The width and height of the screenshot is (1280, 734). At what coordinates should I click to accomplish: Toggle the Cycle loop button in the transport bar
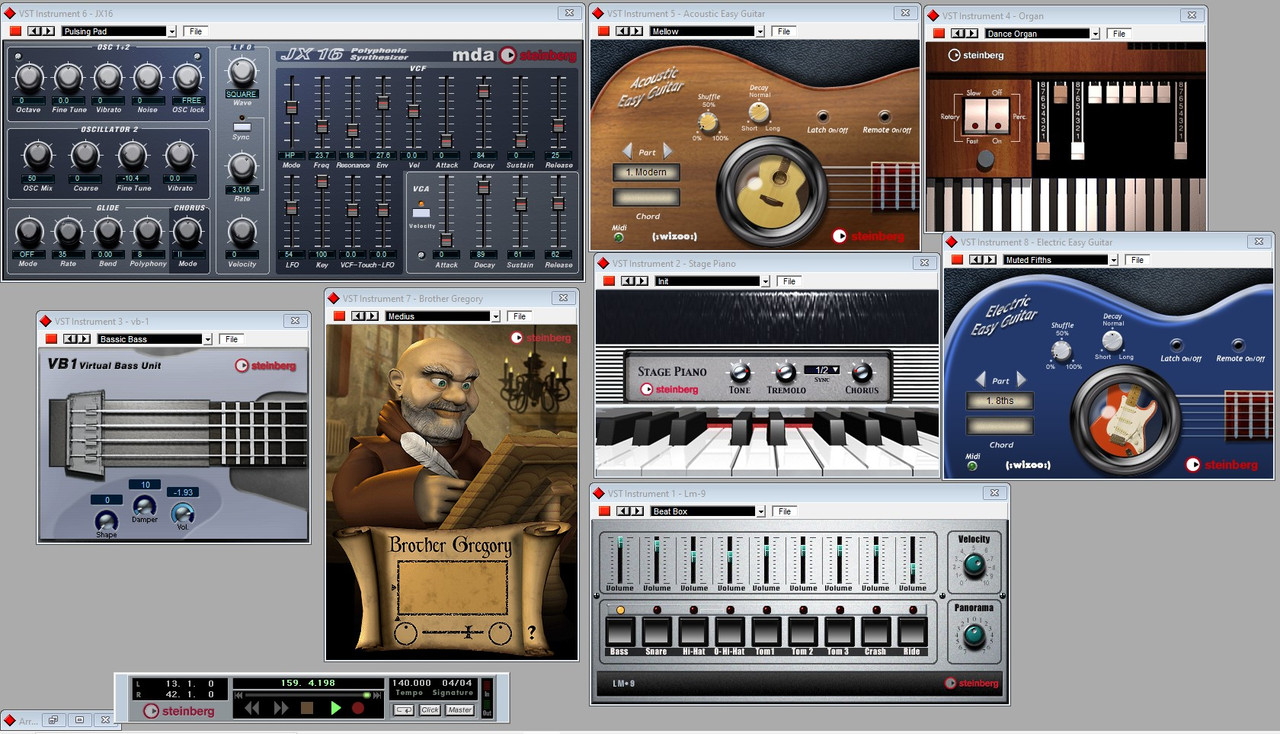[x=403, y=710]
